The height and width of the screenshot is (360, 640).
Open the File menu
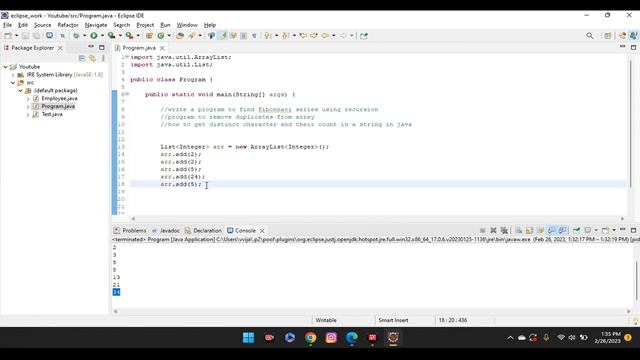(7, 25)
